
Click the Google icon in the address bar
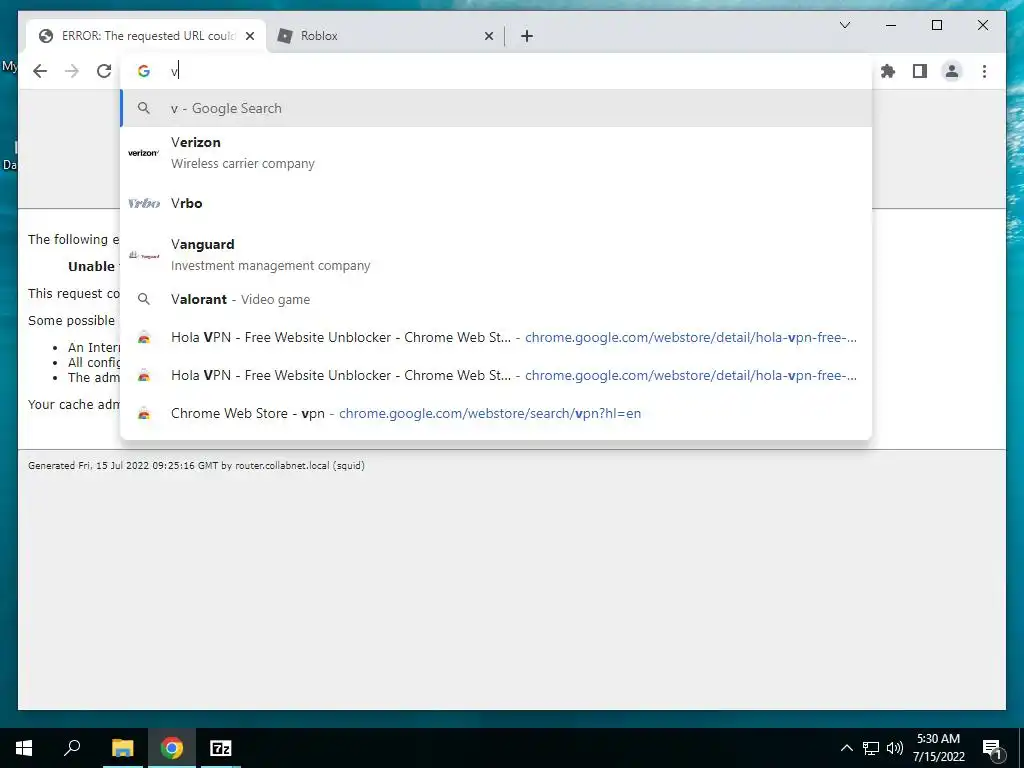[x=144, y=71]
